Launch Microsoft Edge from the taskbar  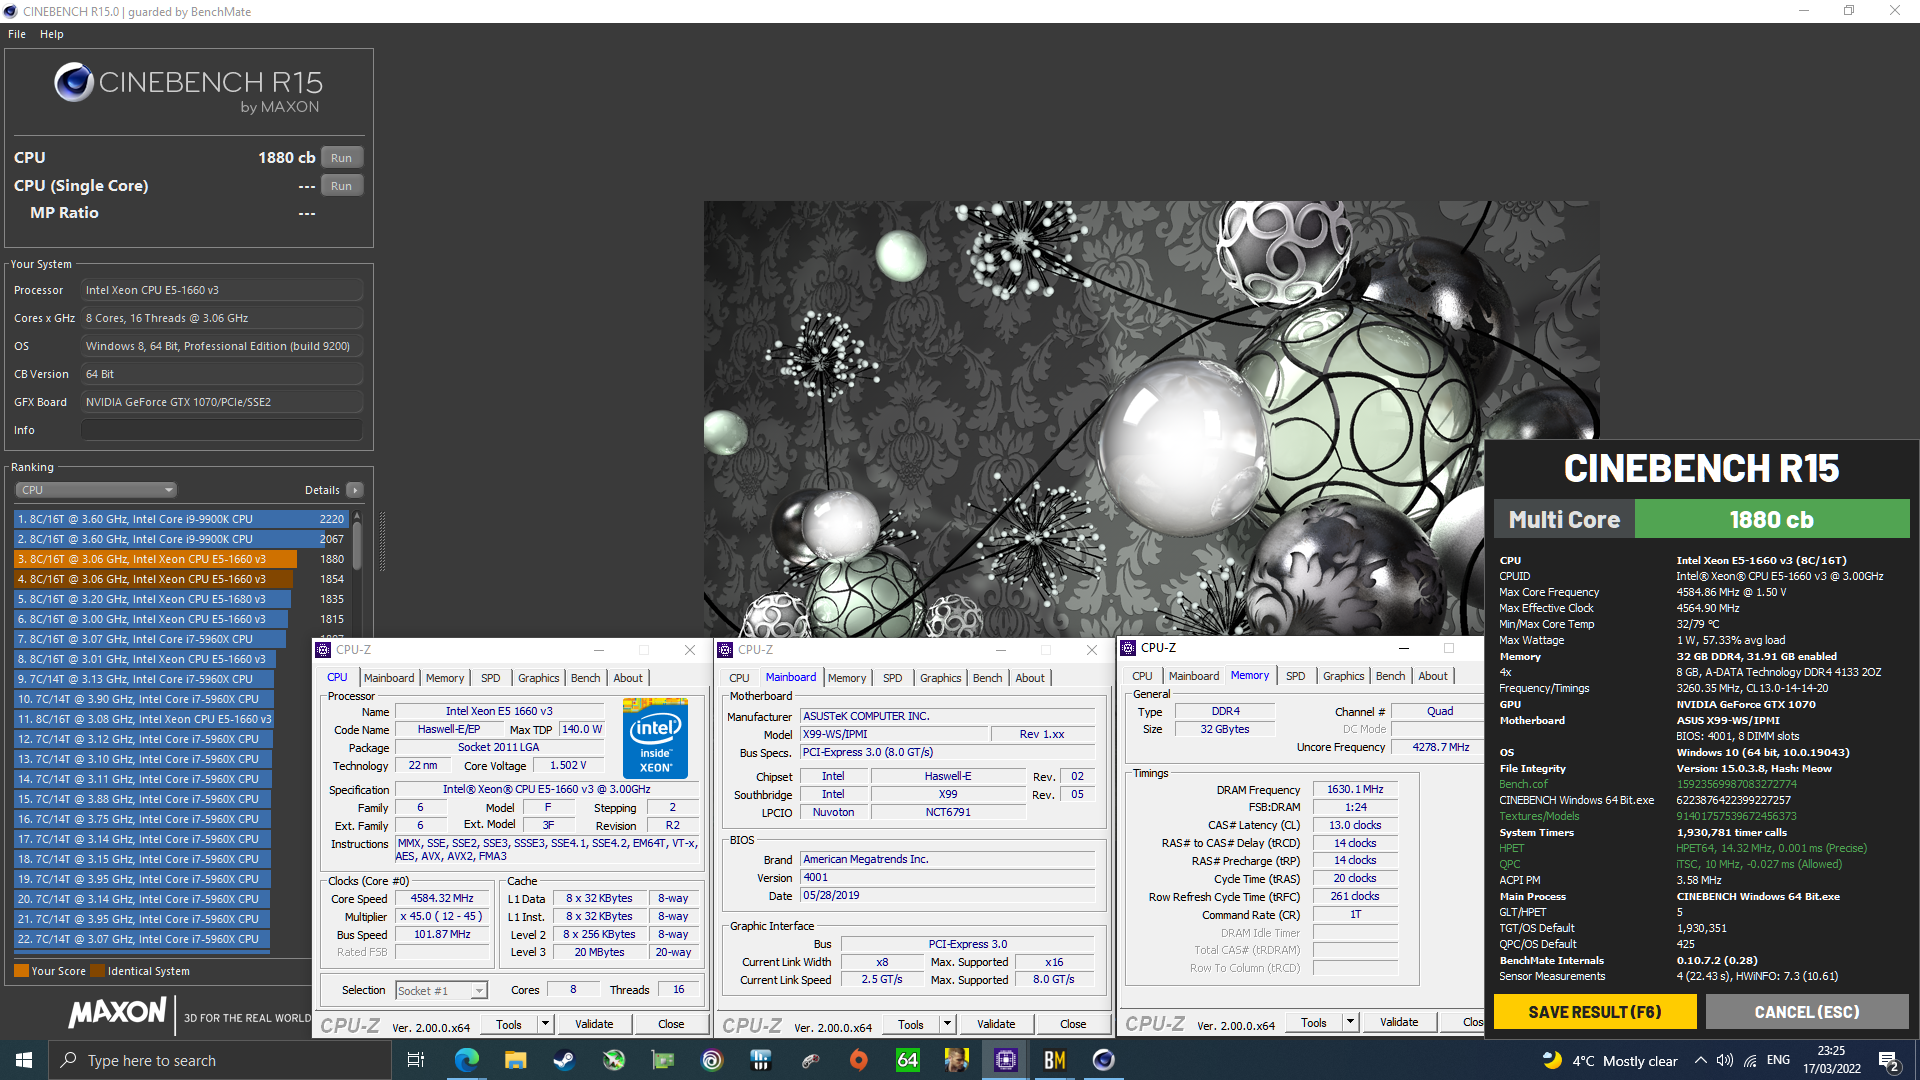coord(466,1060)
